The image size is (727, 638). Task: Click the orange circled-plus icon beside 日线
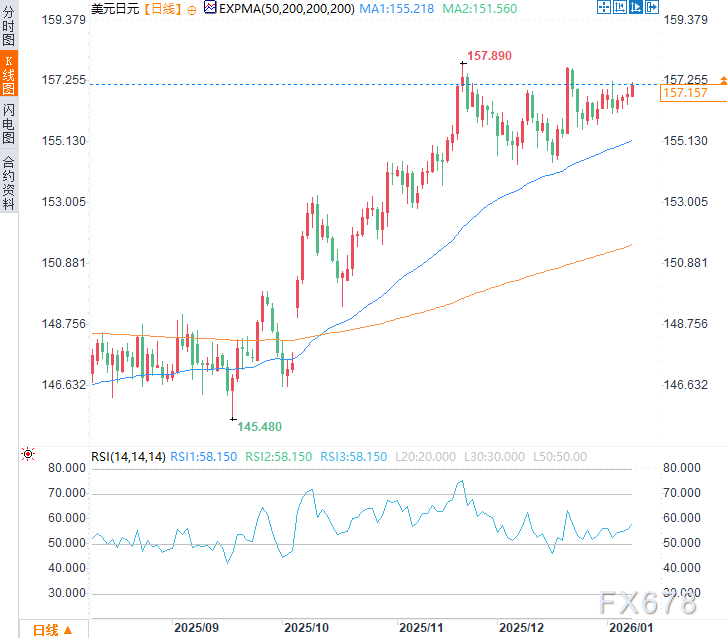pos(191,10)
